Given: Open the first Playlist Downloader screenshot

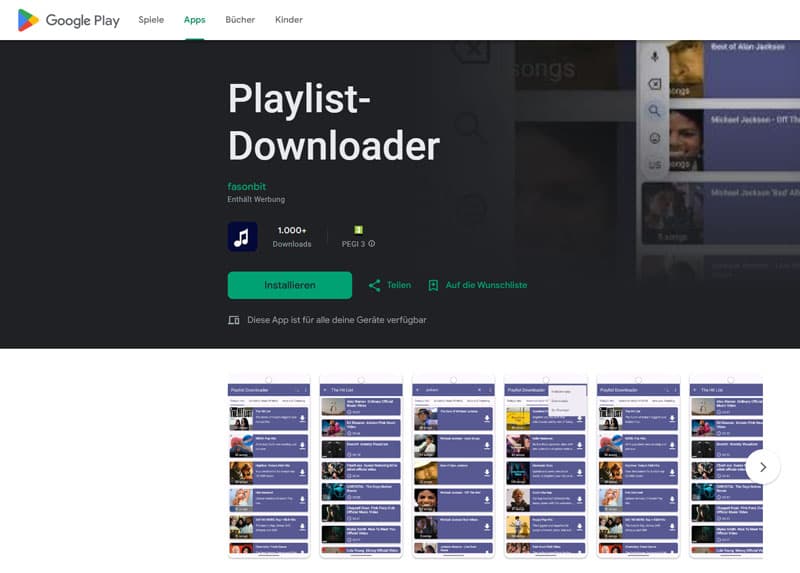Looking at the screenshot, I should pos(269,467).
